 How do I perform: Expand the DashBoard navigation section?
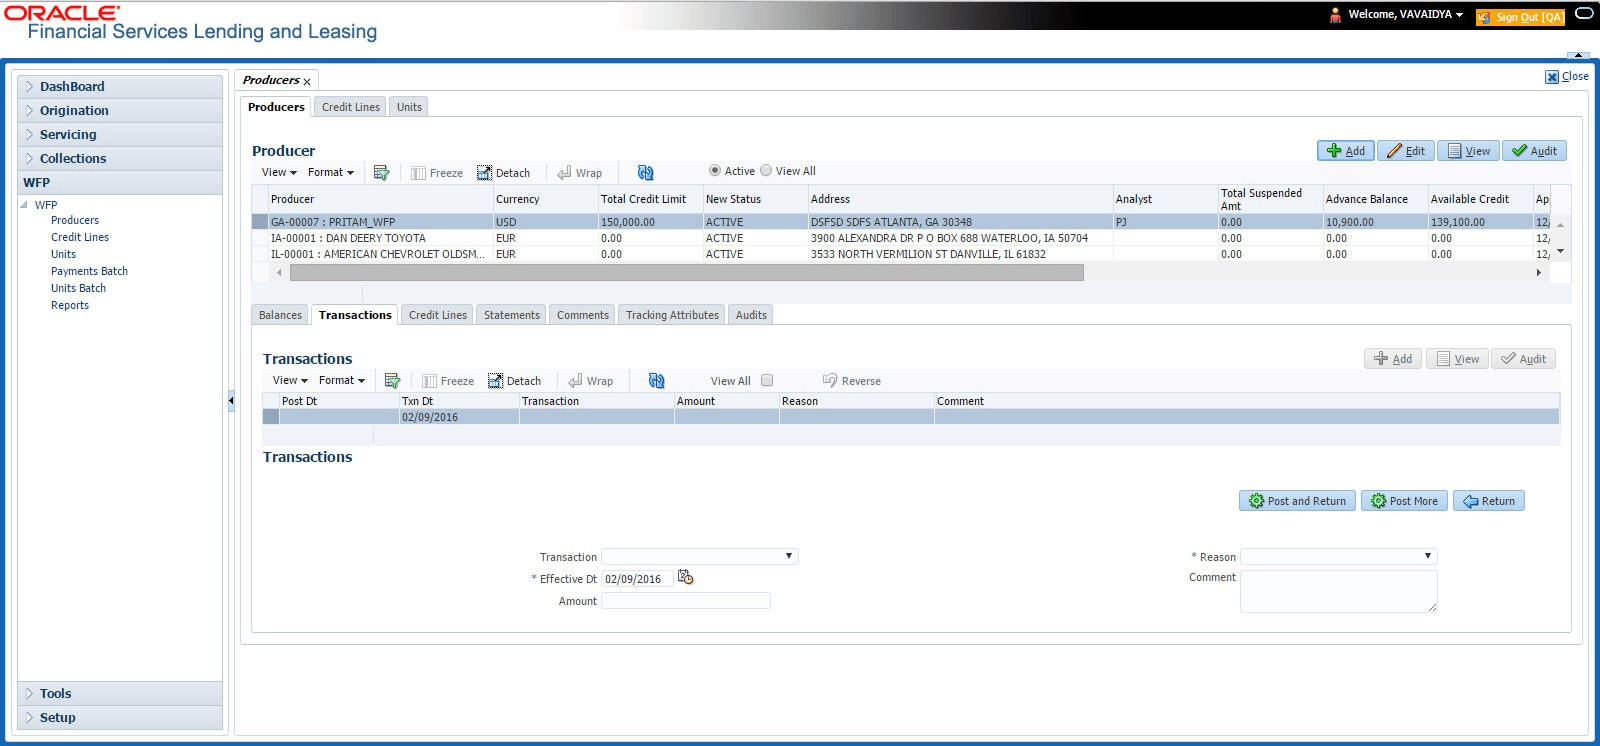coord(120,87)
